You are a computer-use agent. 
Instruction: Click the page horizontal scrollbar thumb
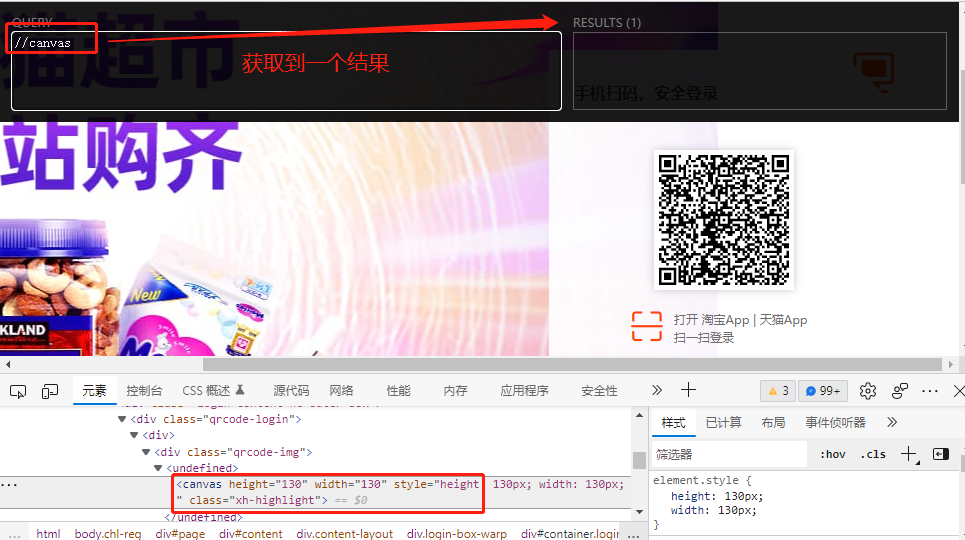tap(572, 365)
